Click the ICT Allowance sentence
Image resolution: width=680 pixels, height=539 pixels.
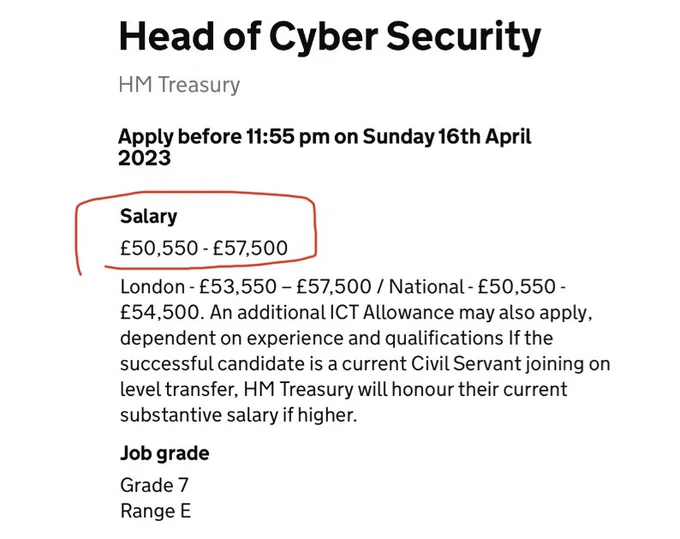coord(401,312)
